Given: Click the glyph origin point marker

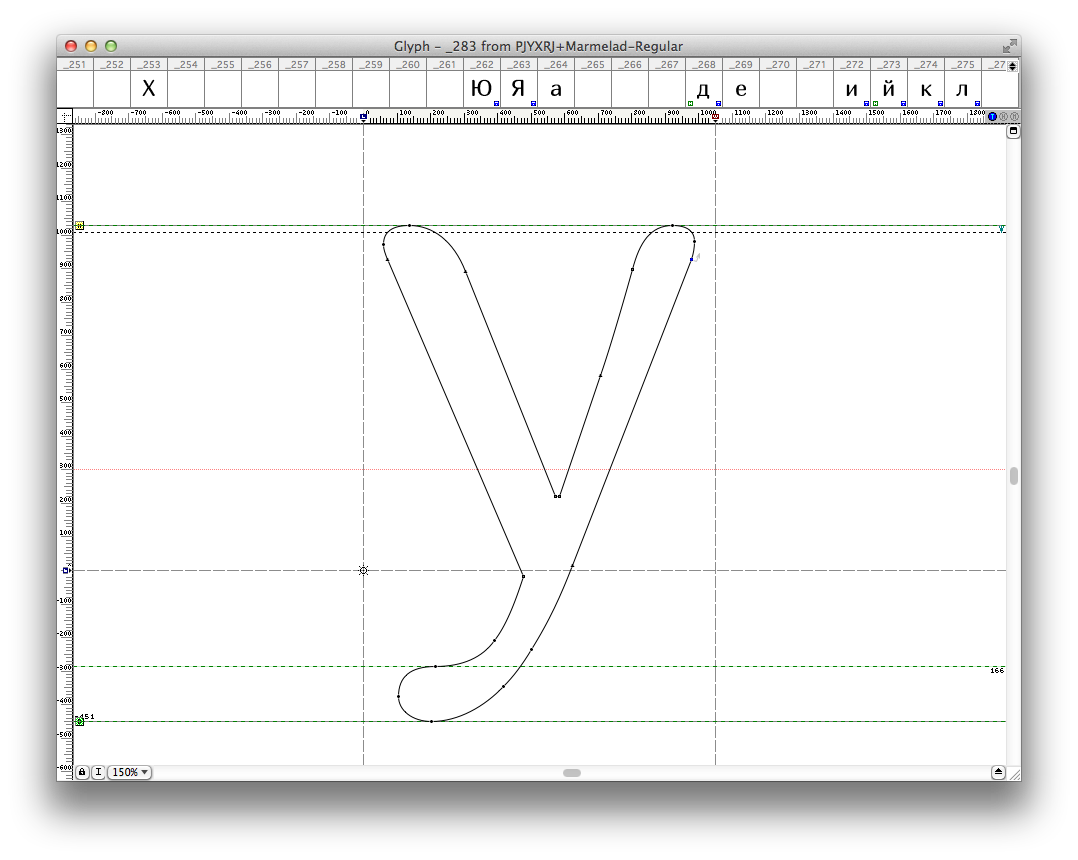Looking at the screenshot, I should tap(364, 571).
